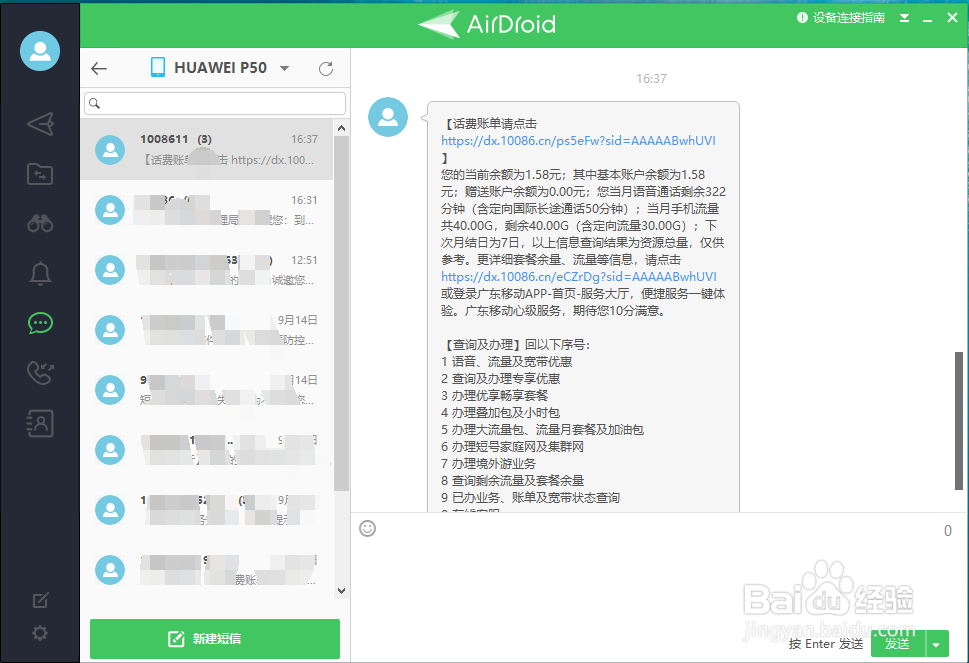969x663 pixels.
Task: Select the SMS messages chat bubble icon
Action: click(x=40, y=323)
